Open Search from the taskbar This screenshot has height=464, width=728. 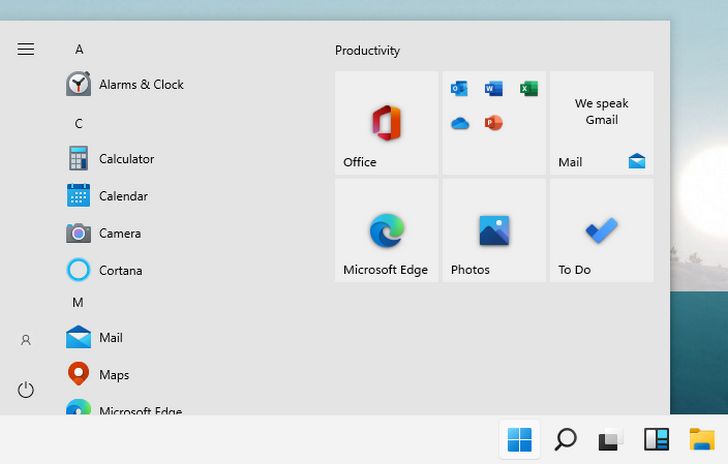click(566, 439)
